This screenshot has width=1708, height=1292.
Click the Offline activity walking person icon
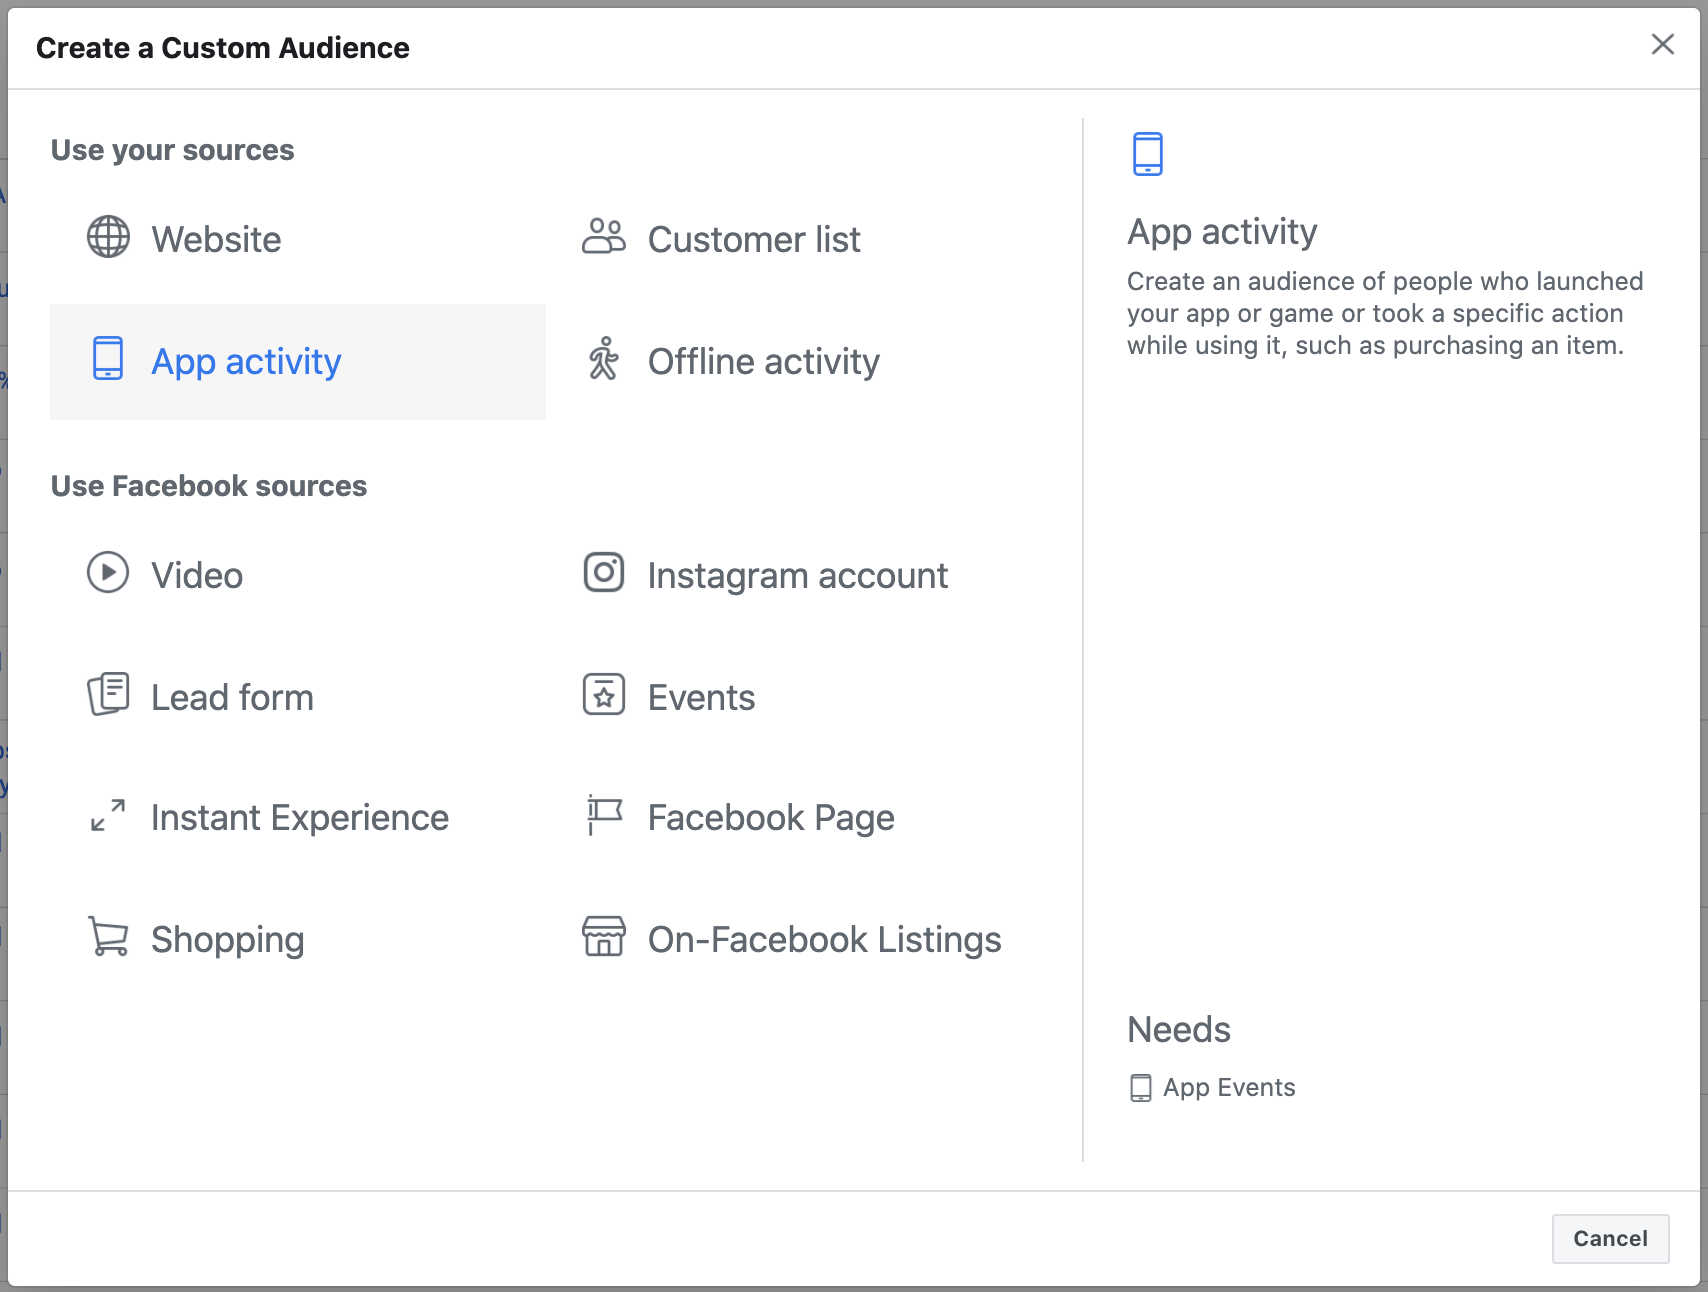(604, 359)
